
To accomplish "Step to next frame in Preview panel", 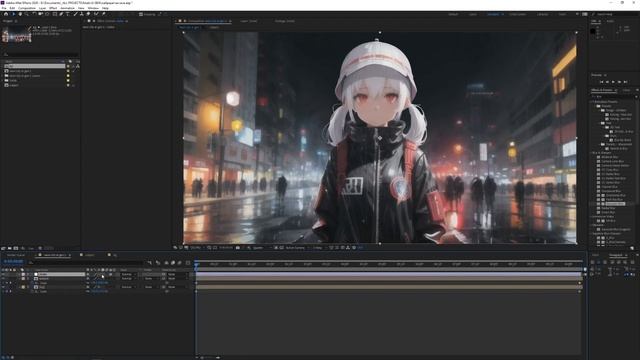I will [619, 82].
